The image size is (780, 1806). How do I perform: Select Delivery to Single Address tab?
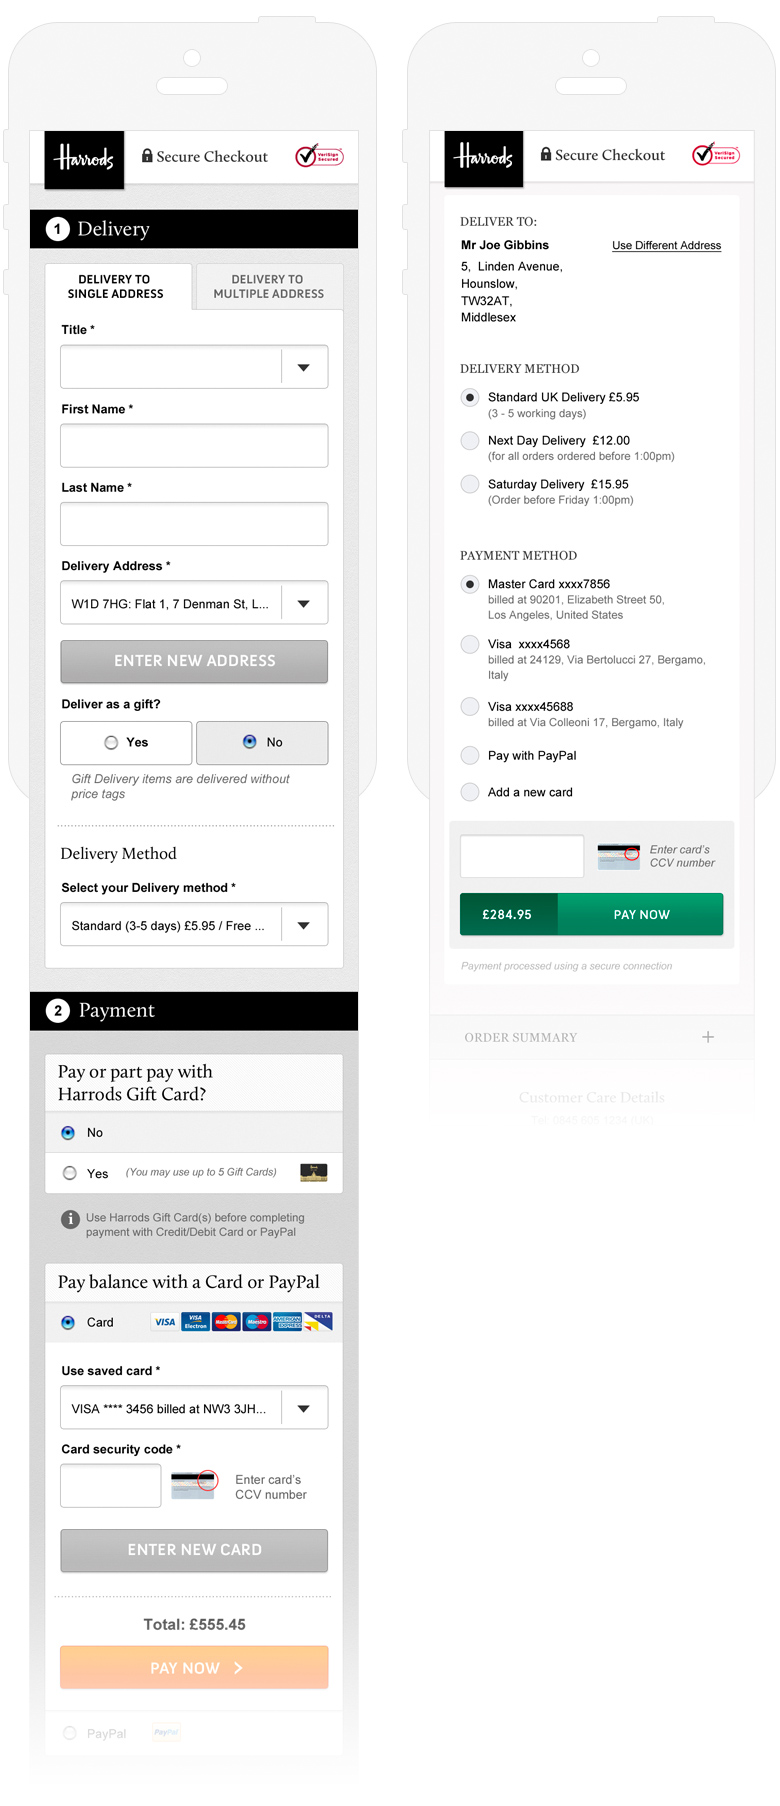(x=116, y=287)
